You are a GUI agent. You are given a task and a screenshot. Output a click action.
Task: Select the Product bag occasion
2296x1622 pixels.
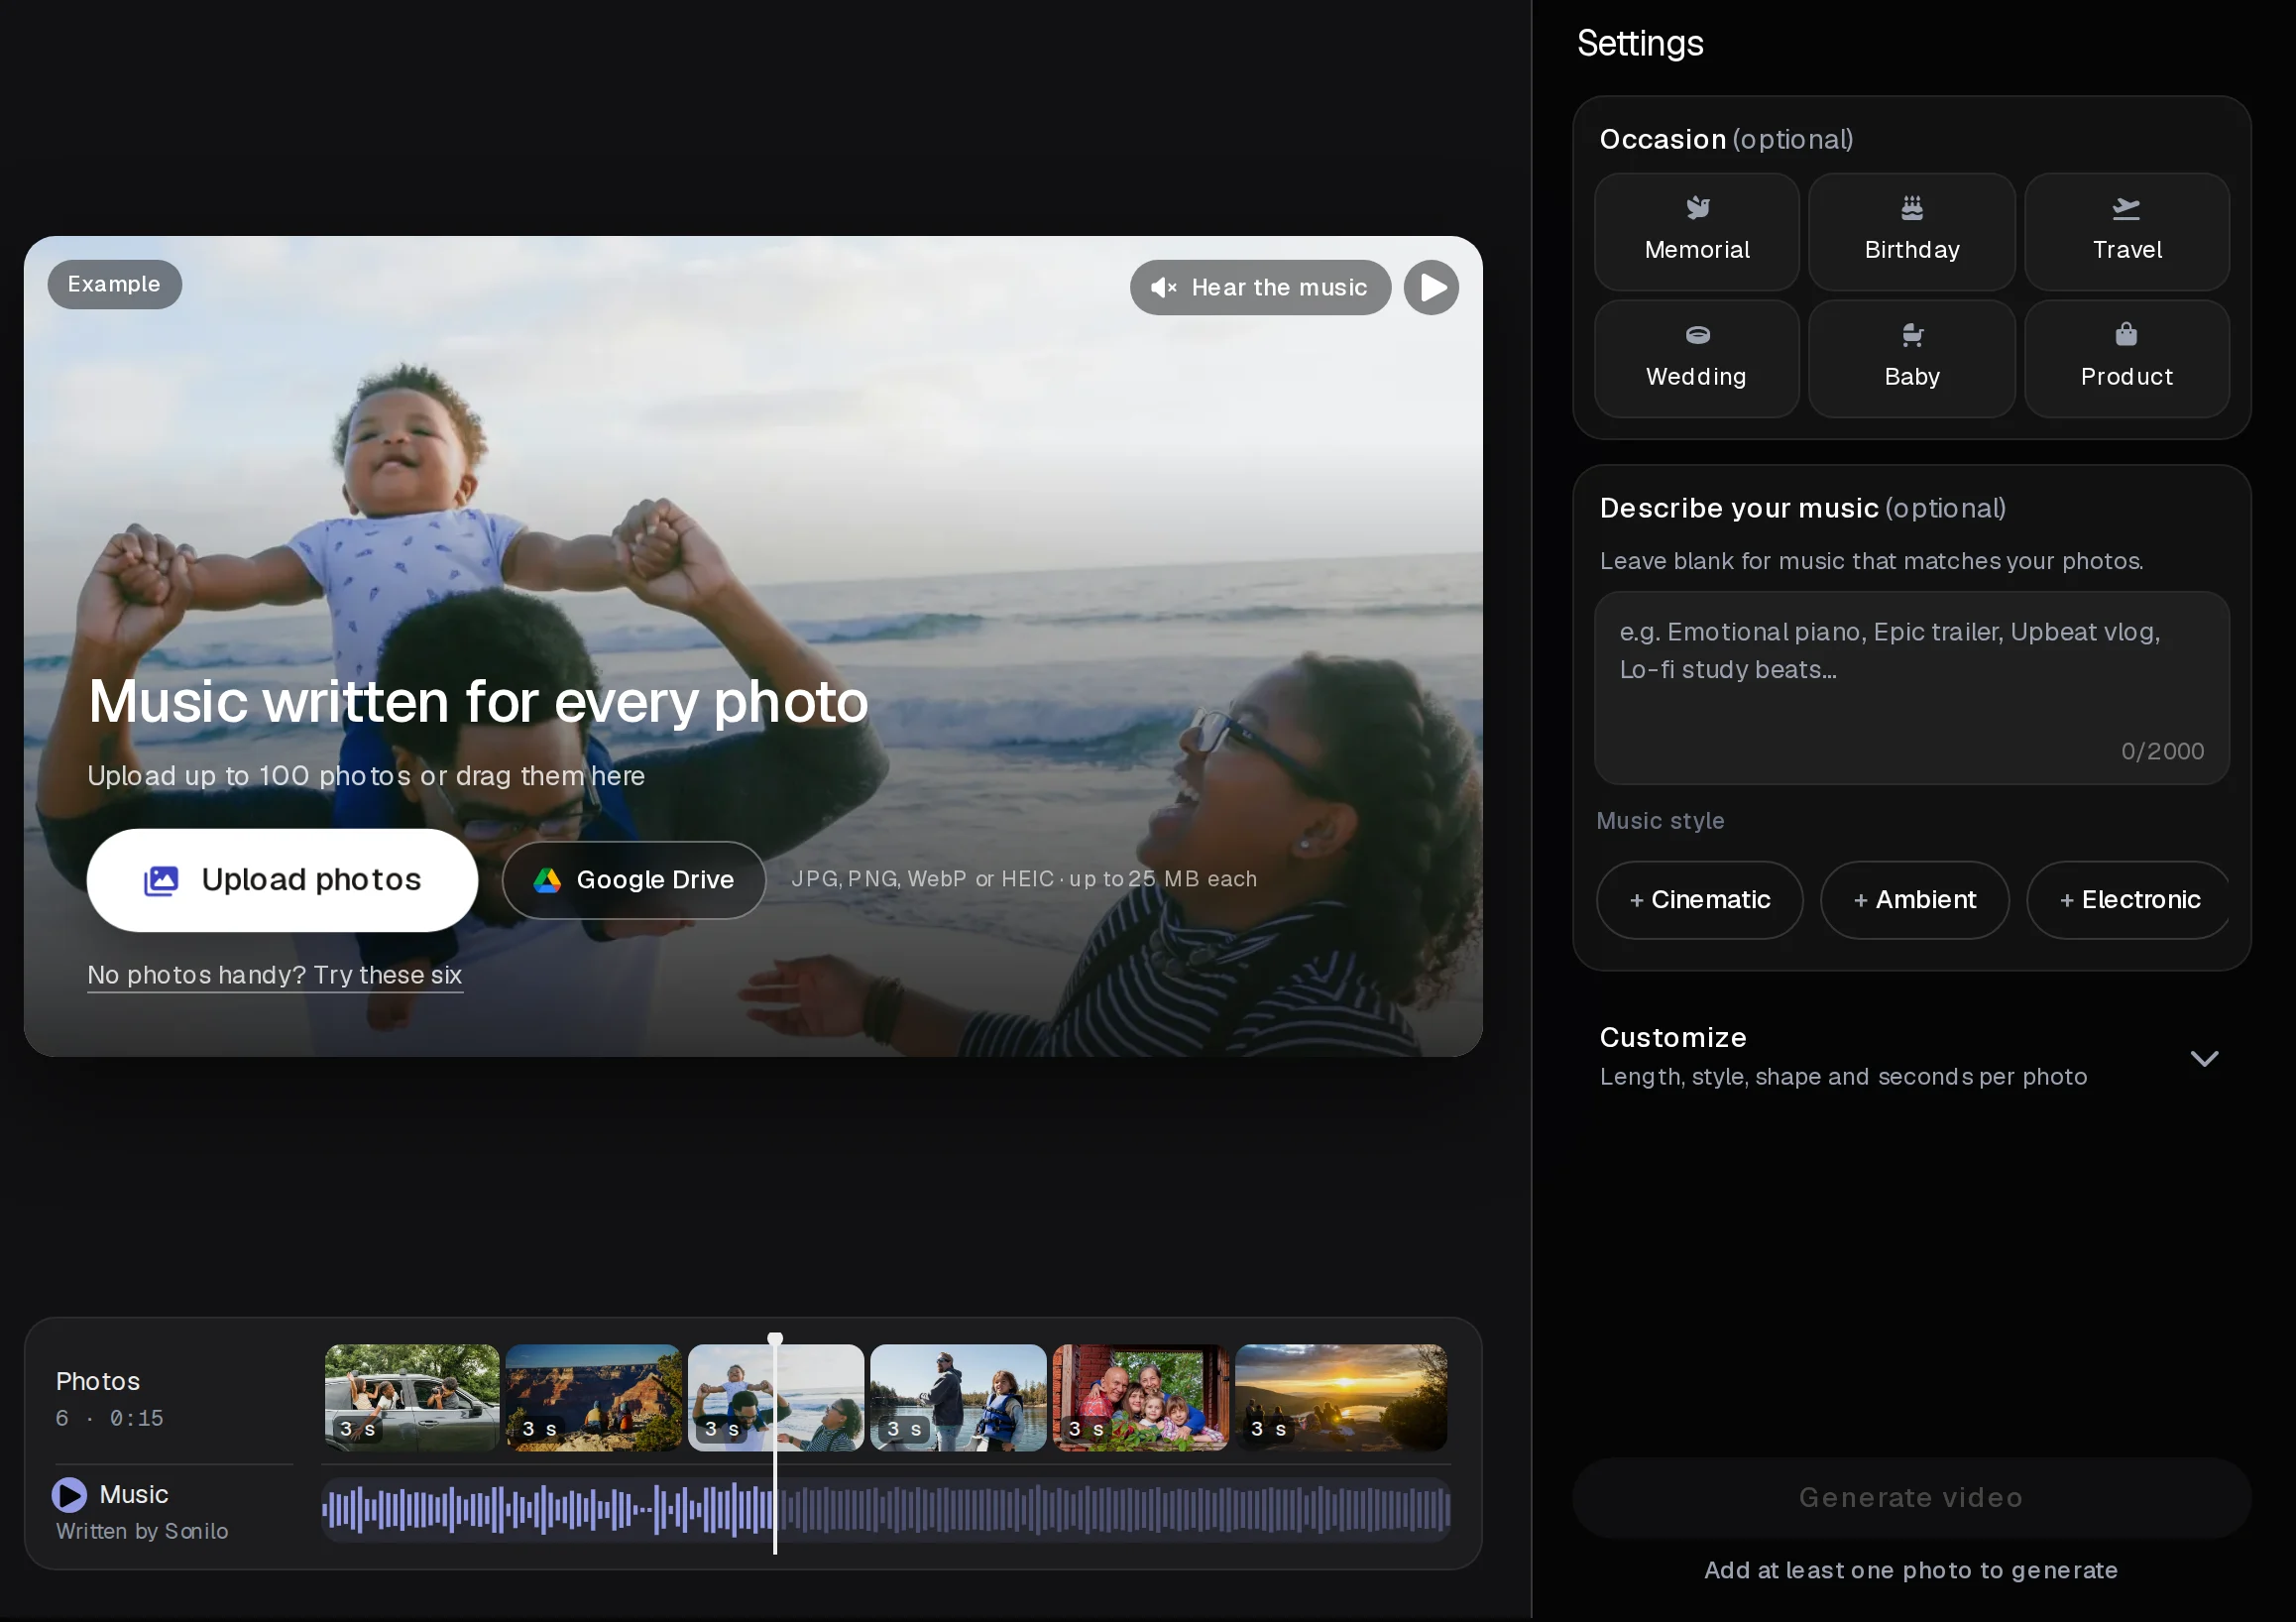(x=2126, y=359)
